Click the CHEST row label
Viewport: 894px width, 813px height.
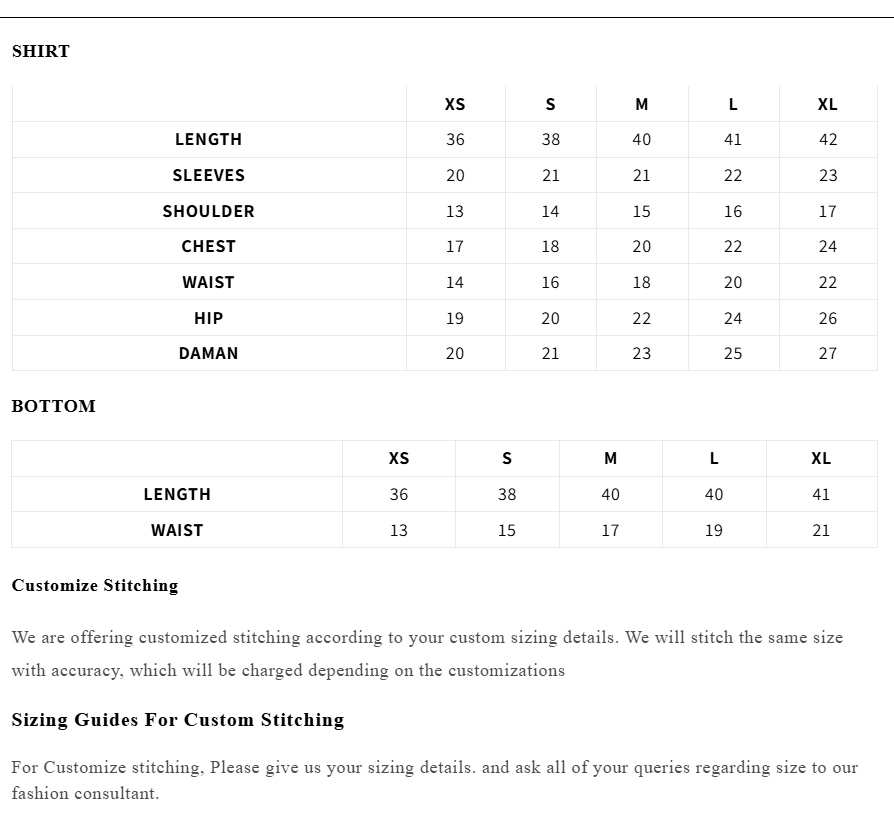click(x=209, y=246)
